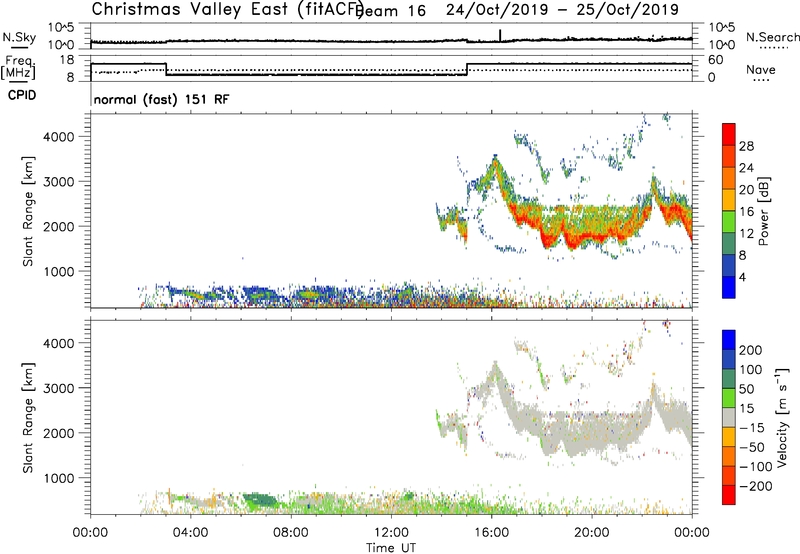This screenshot has height=554, width=800.
Task: Click the '200' value on the velocity colorbar
Action: coord(751,350)
